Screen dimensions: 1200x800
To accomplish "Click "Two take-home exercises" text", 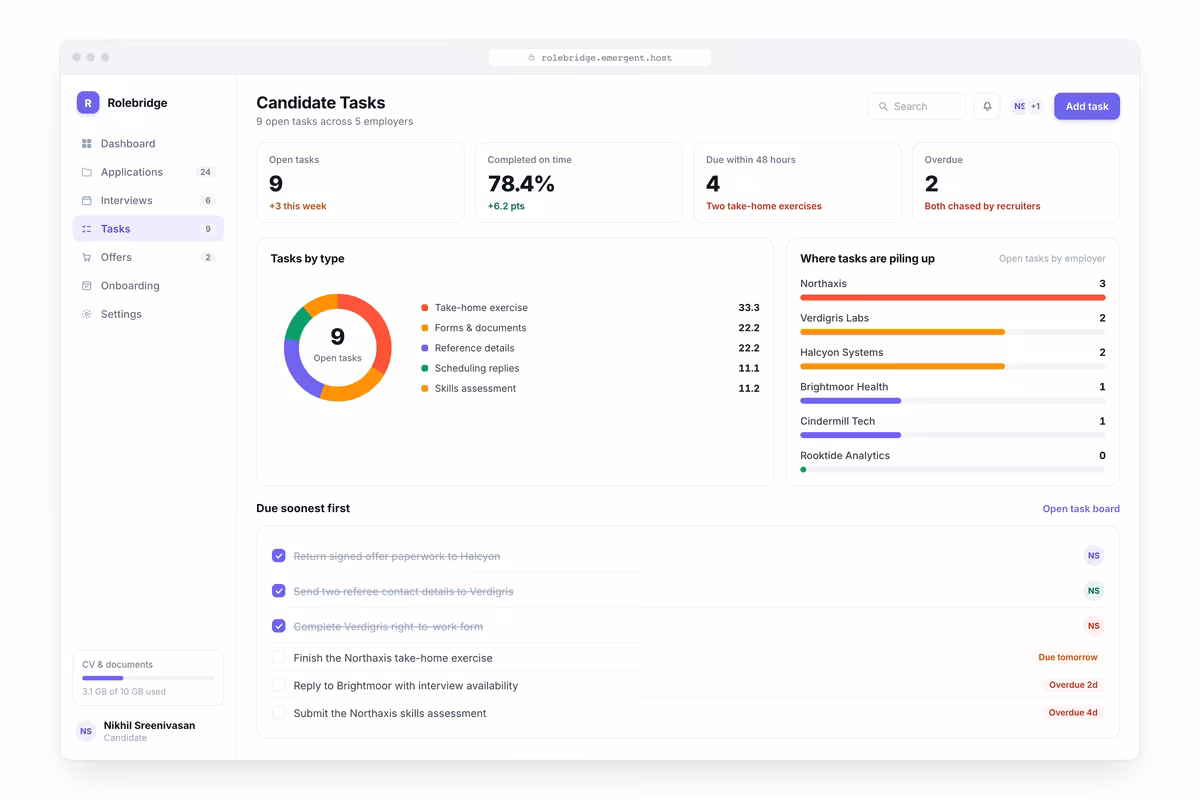I will click(x=764, y=206).
